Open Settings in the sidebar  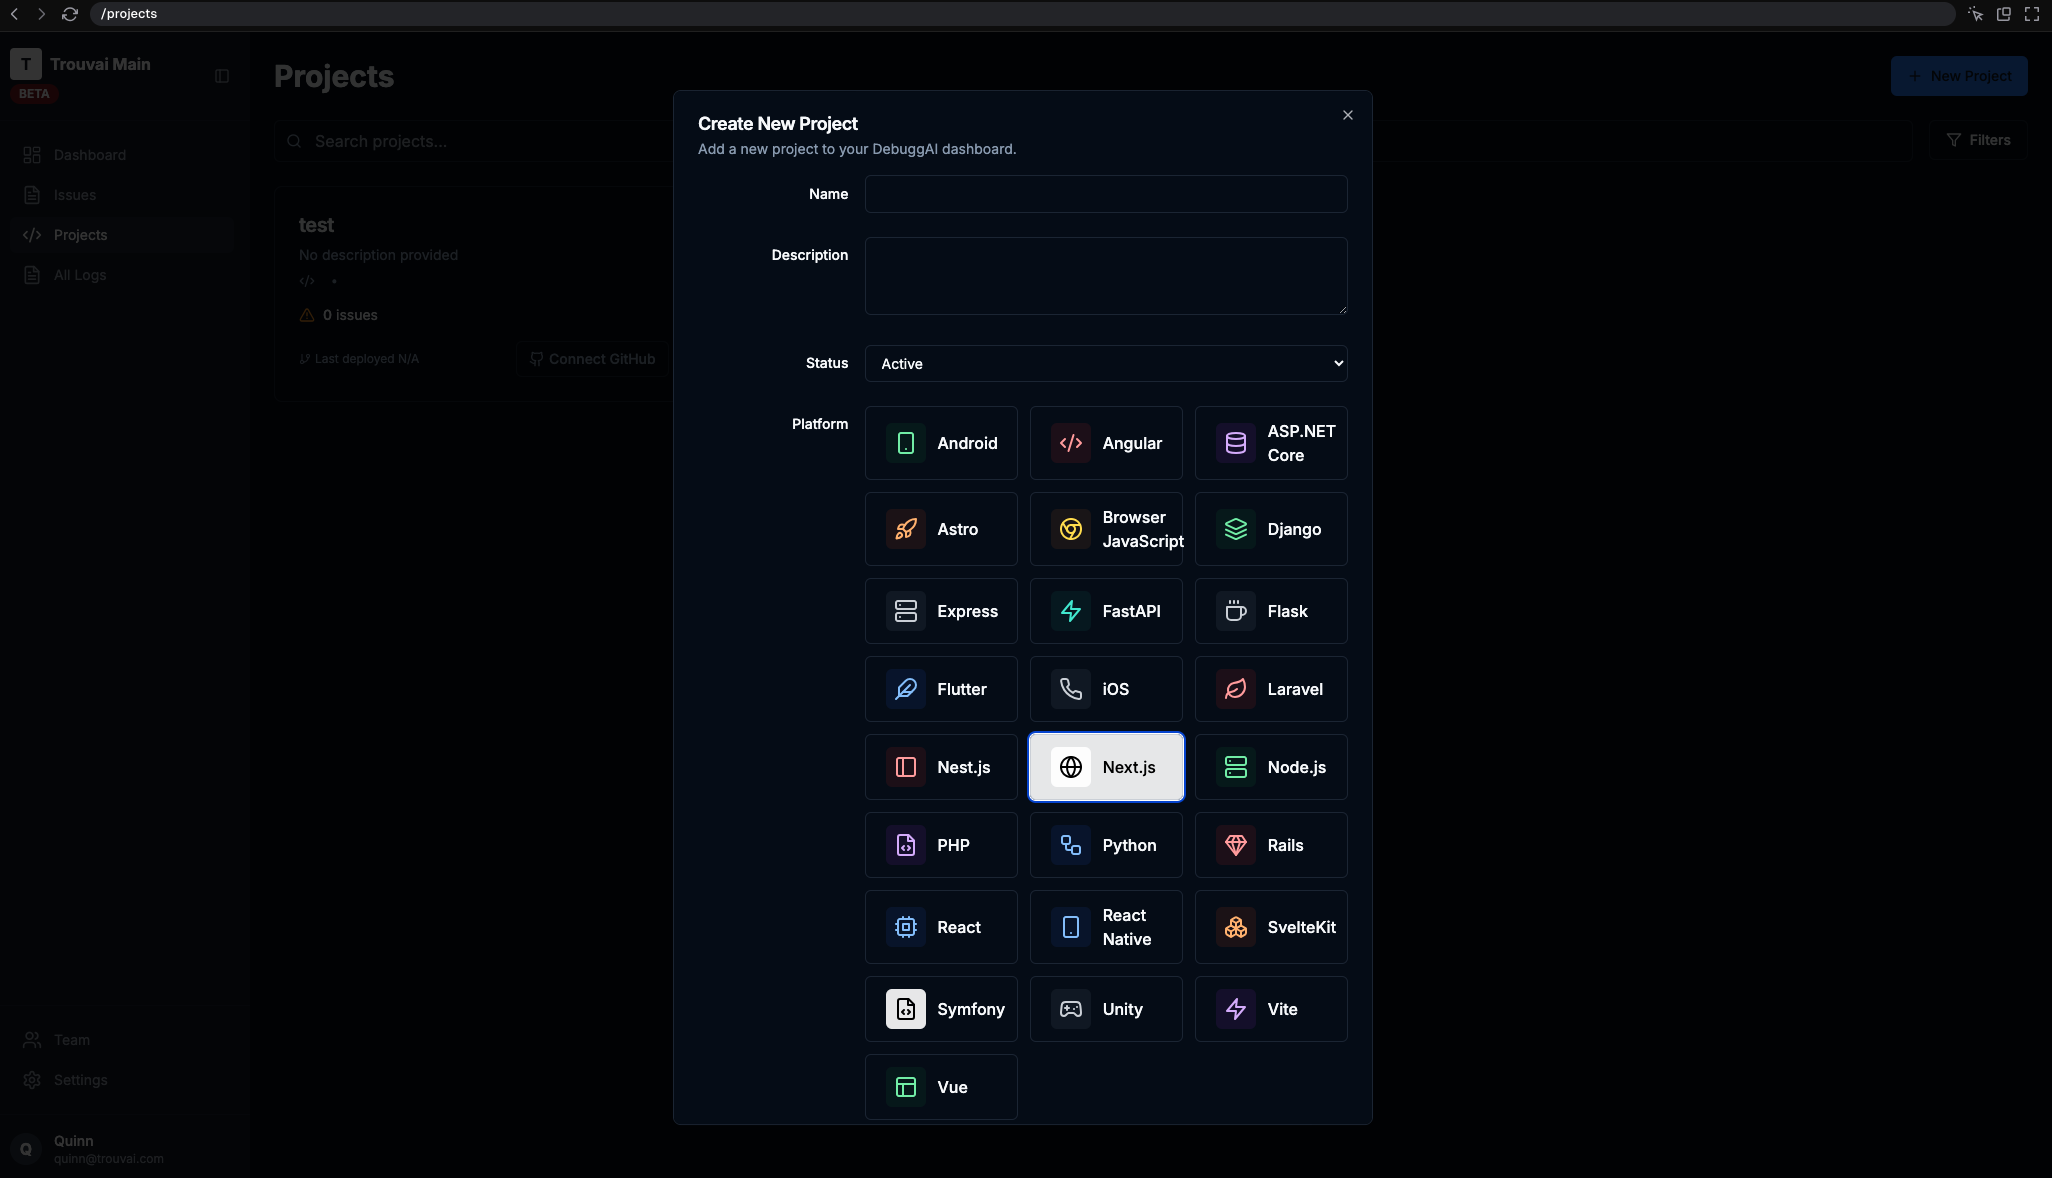tap(120, 1080)
